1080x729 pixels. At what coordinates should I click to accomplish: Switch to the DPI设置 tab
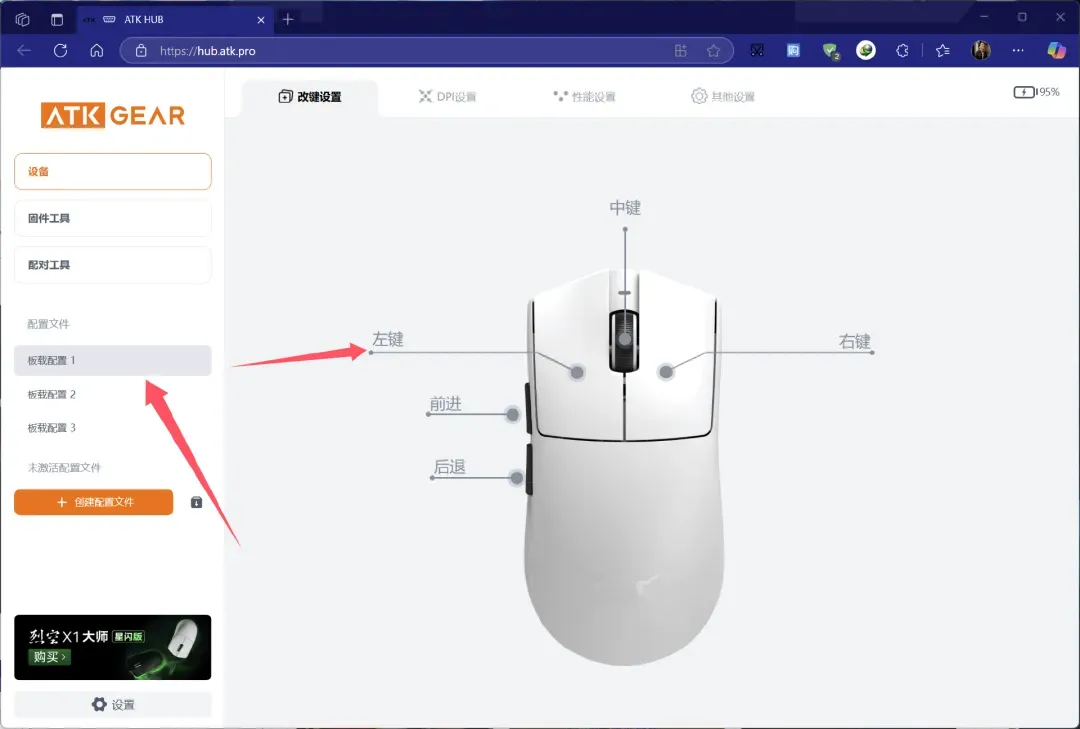(447, 97)
